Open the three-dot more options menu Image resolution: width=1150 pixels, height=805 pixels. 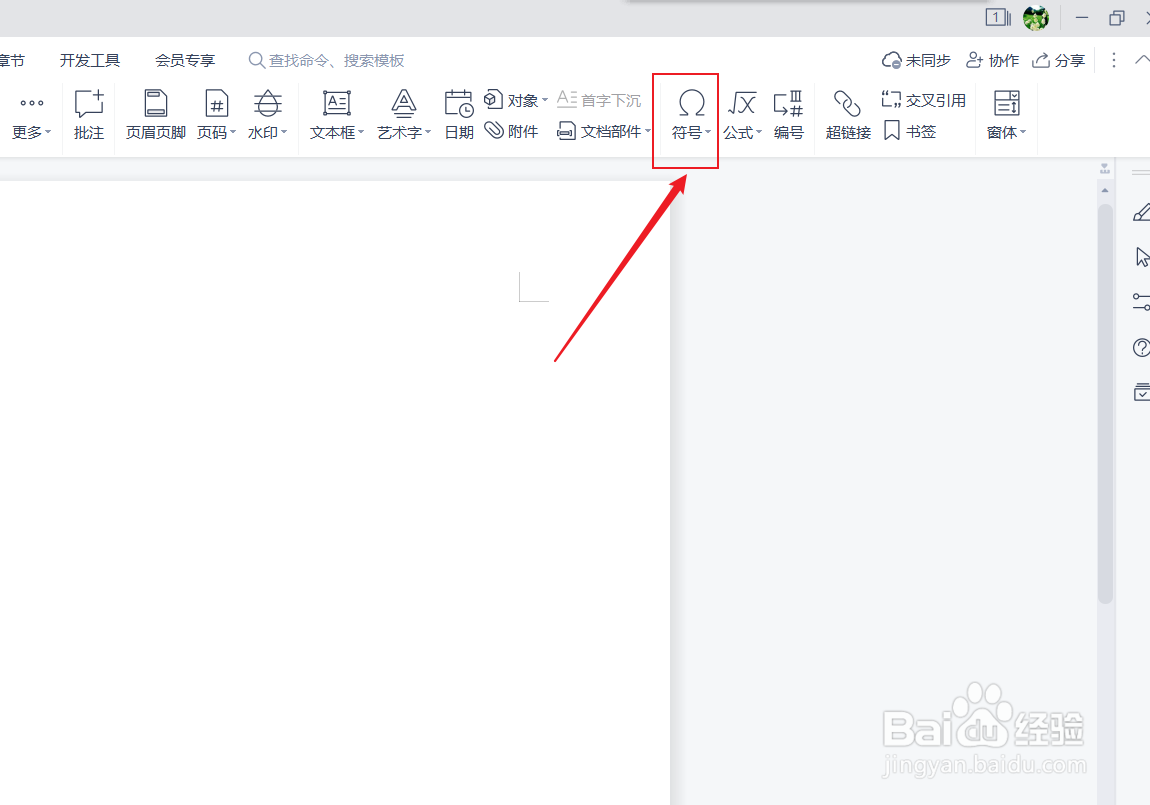click(1113, 60)
